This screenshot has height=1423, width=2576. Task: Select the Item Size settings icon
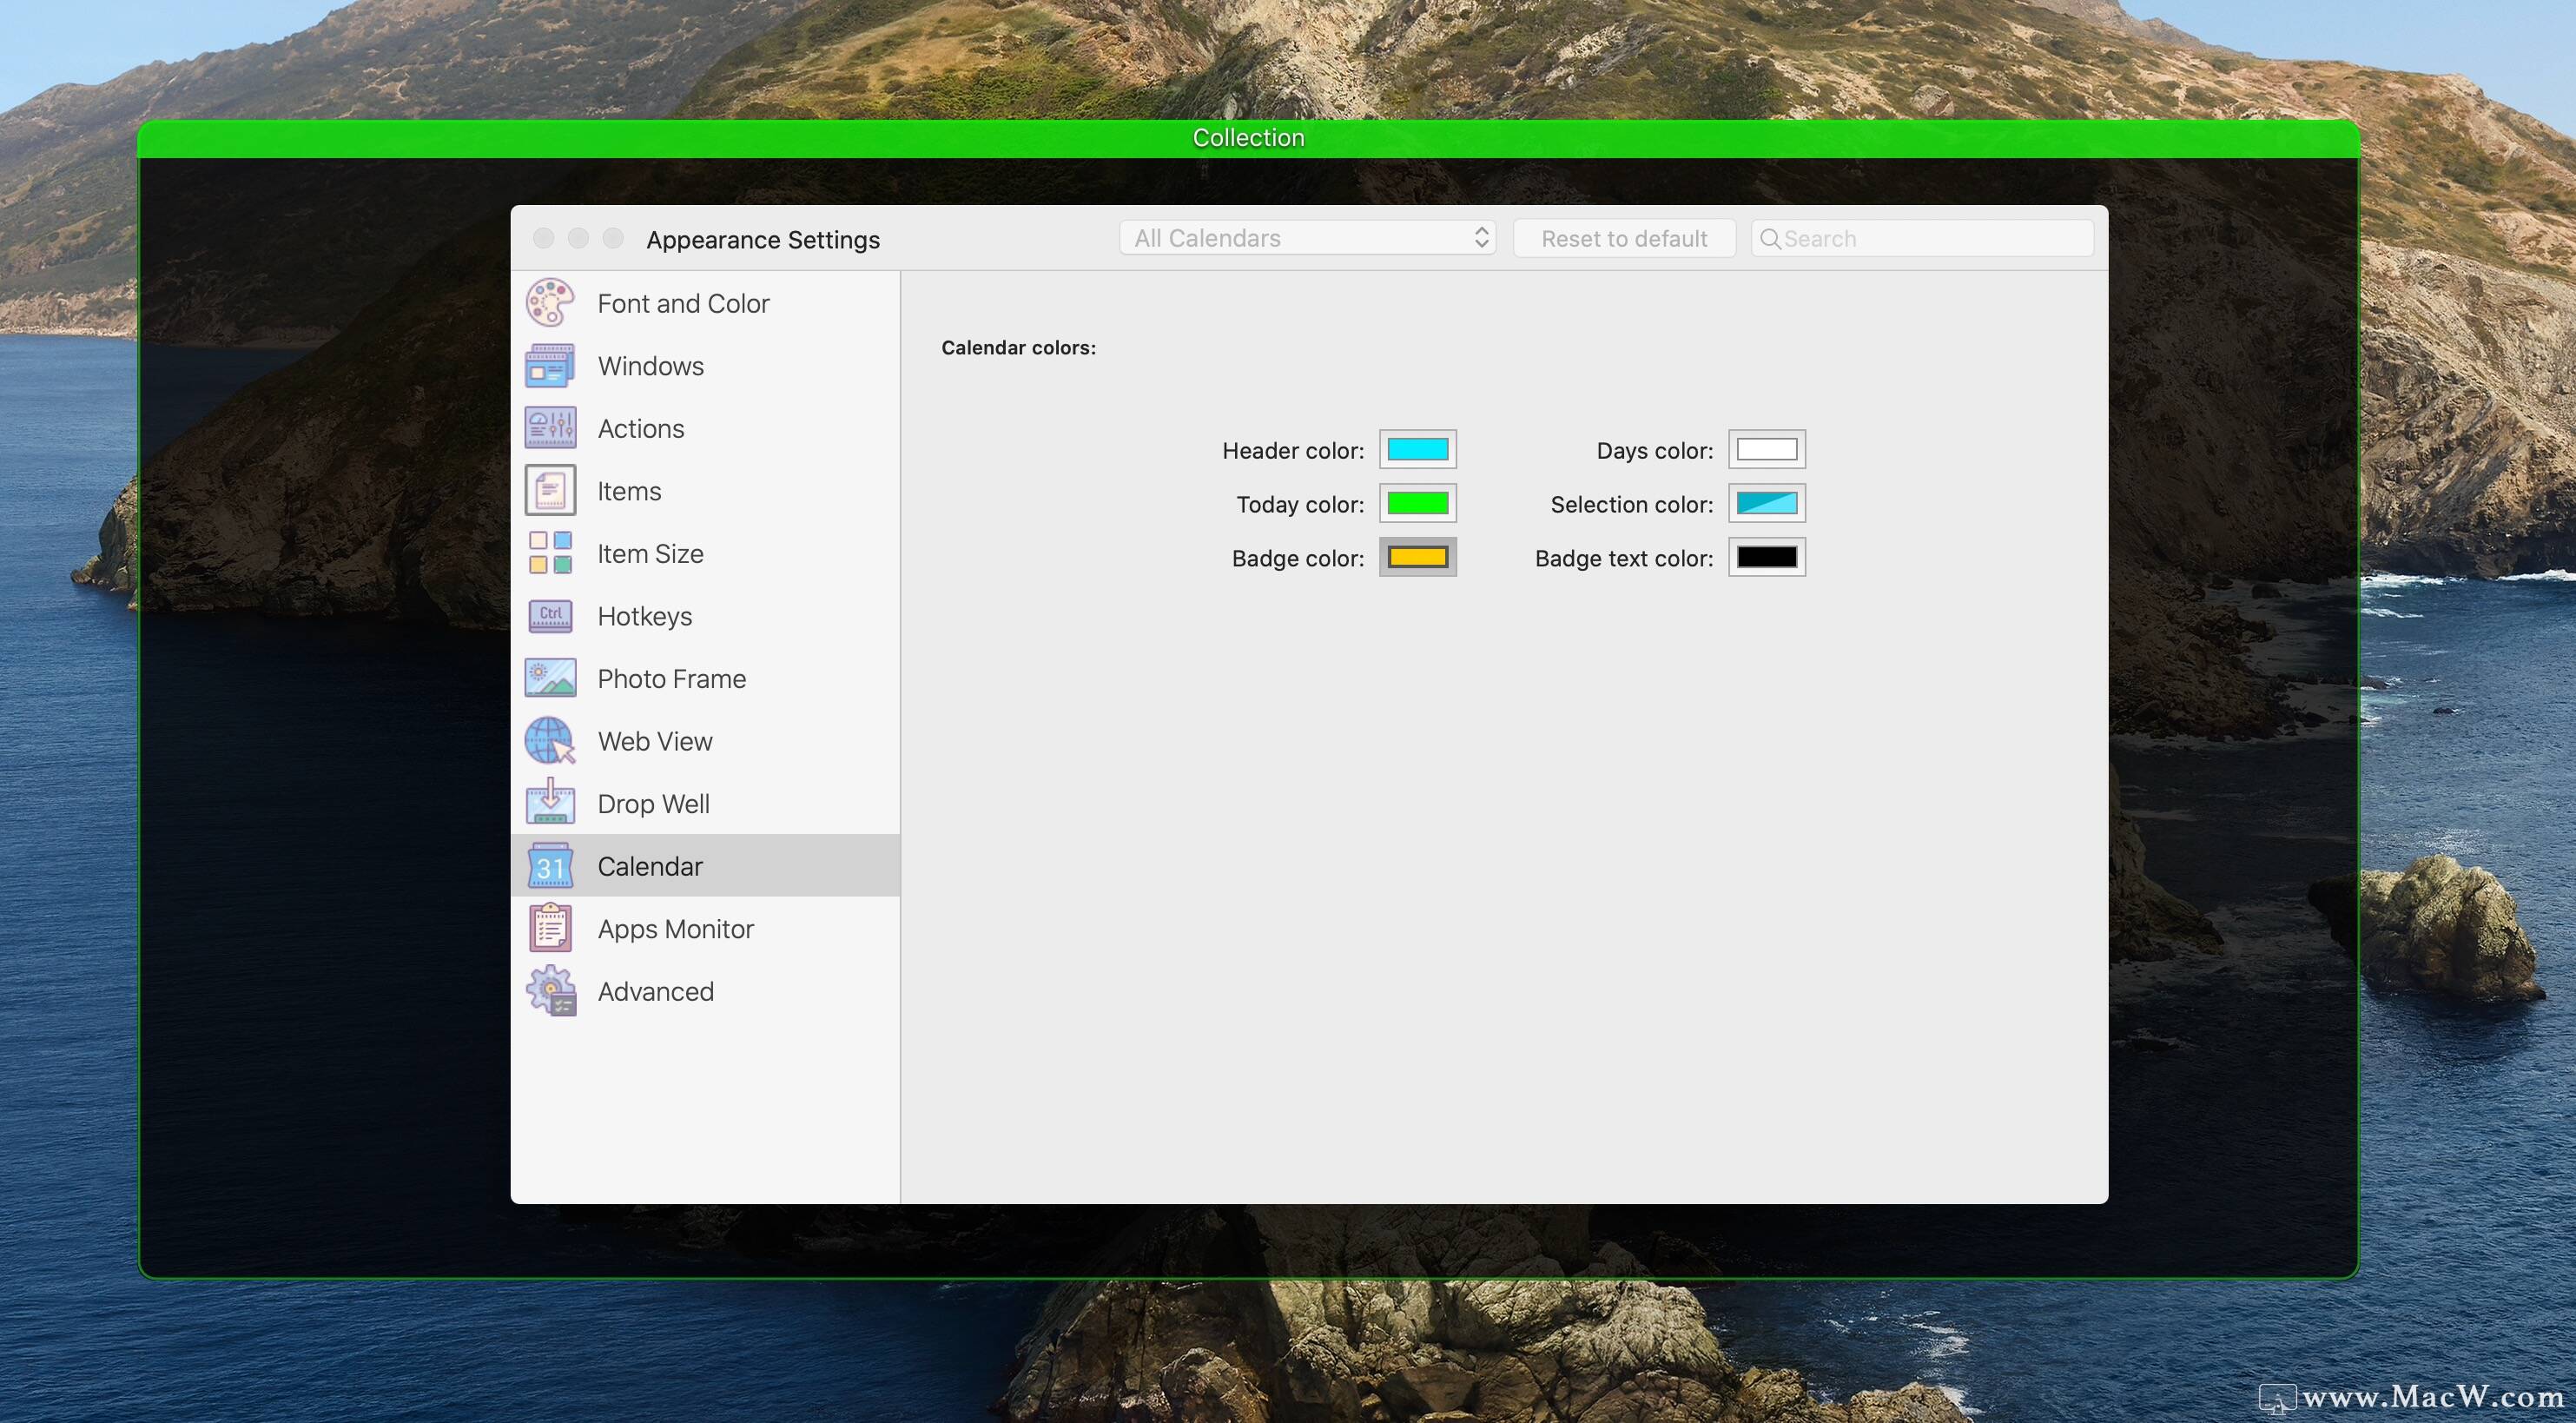click(x=553, y=553)
